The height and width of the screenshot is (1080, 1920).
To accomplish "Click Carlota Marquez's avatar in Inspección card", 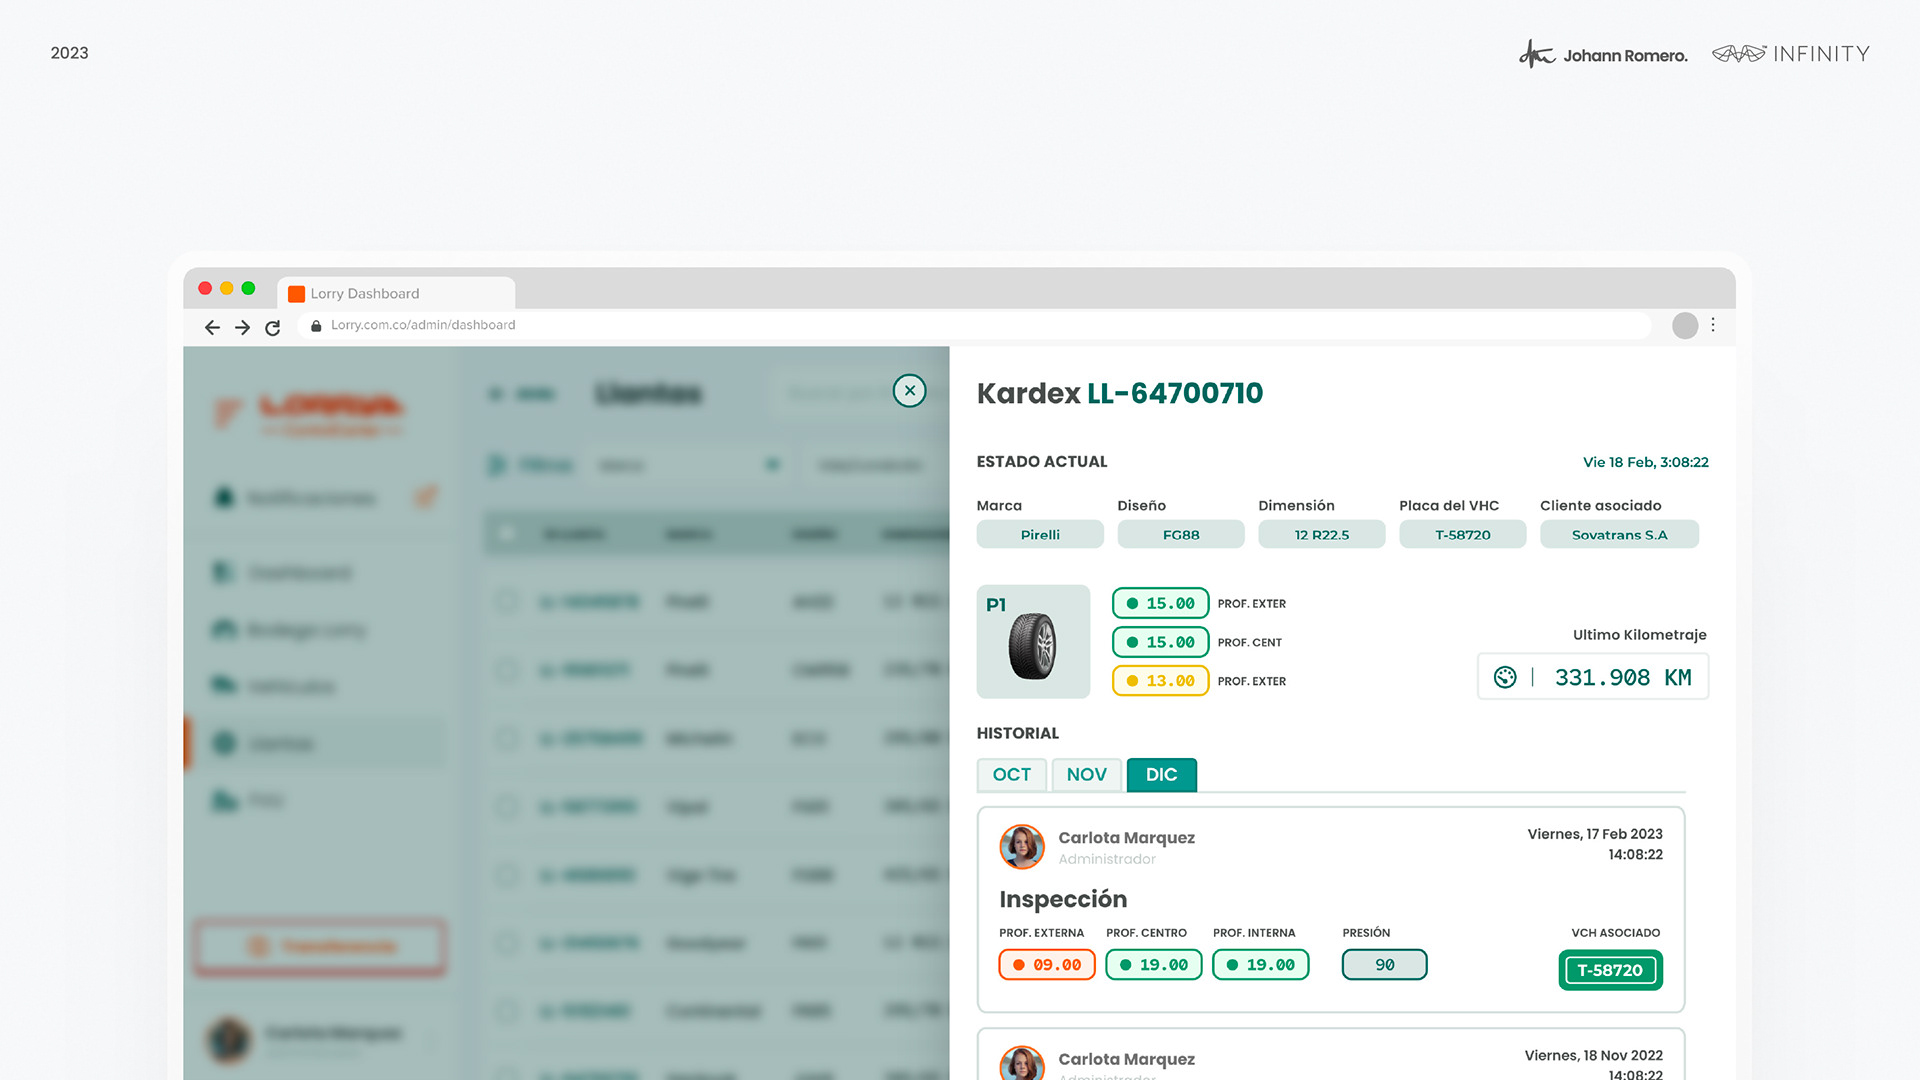I will (1022, 847).
